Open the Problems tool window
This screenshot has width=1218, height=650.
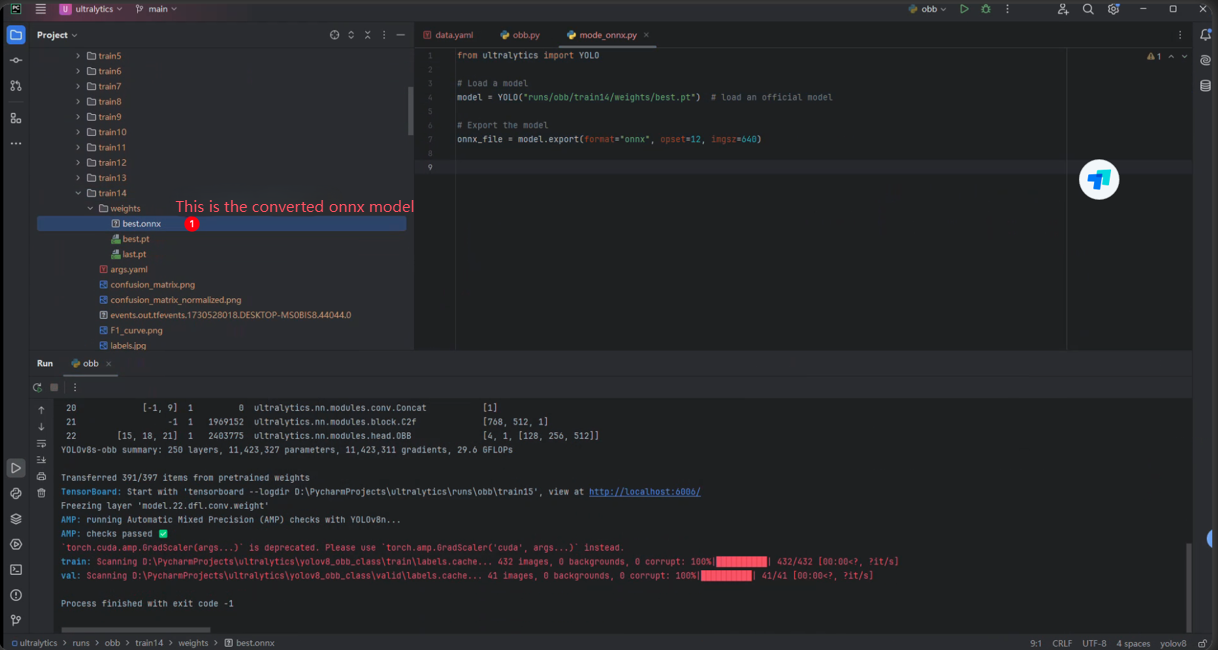(x=16, y=595)
